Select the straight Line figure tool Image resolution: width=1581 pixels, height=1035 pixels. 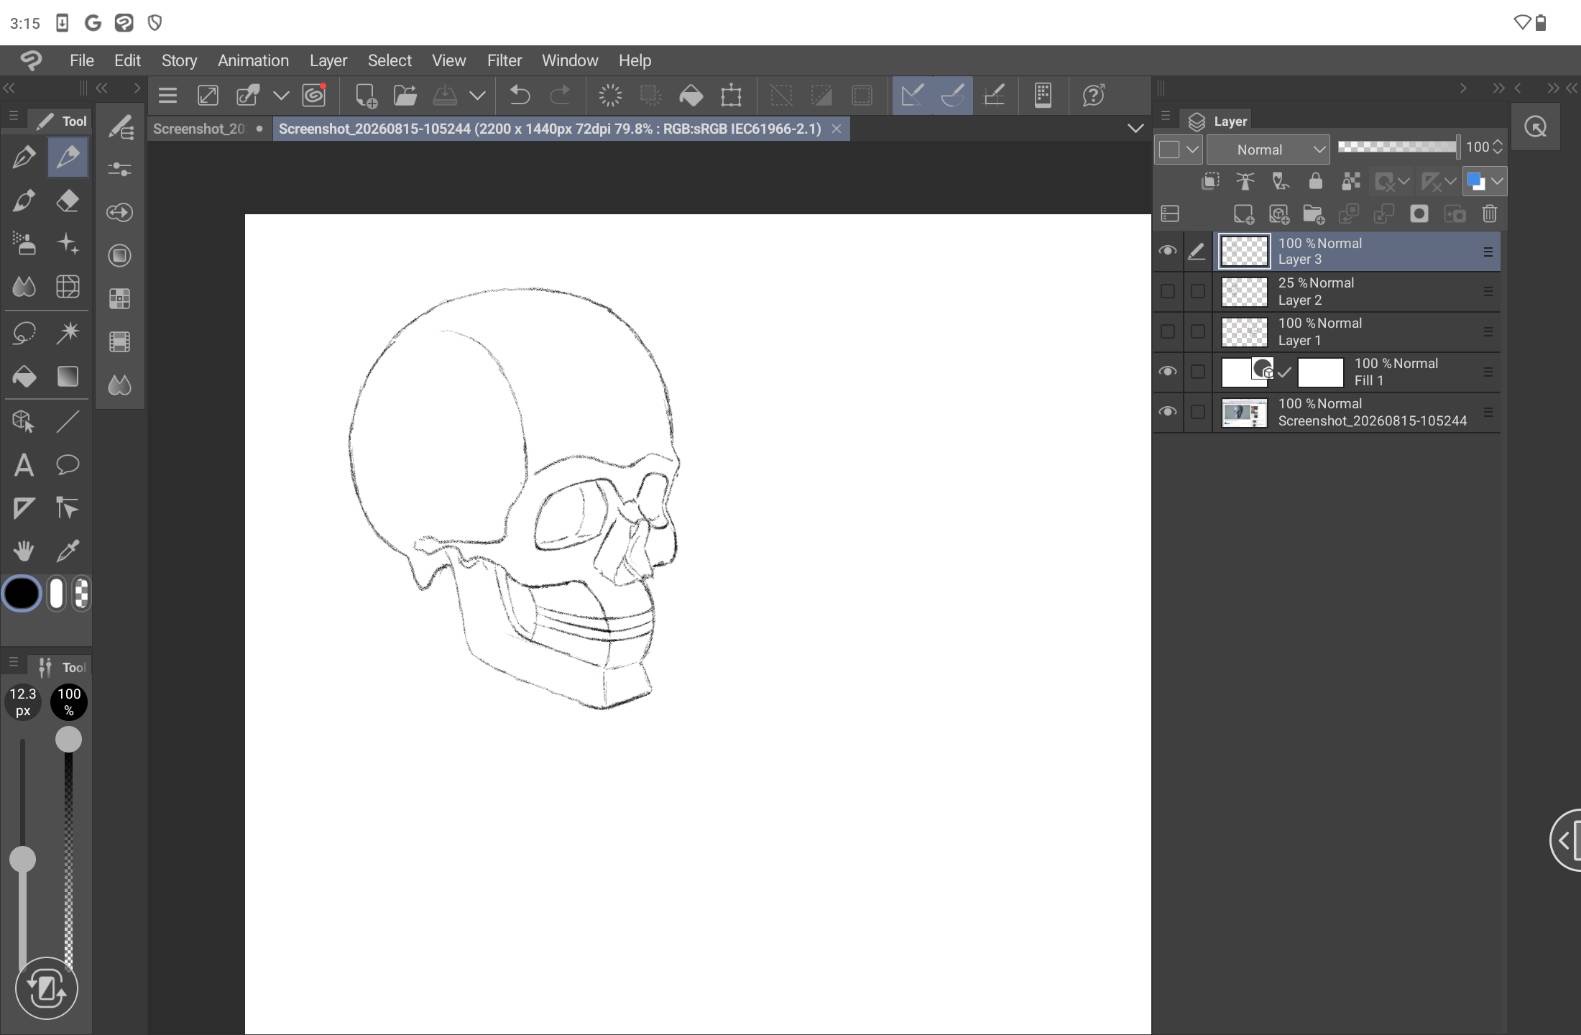point(68,421)
